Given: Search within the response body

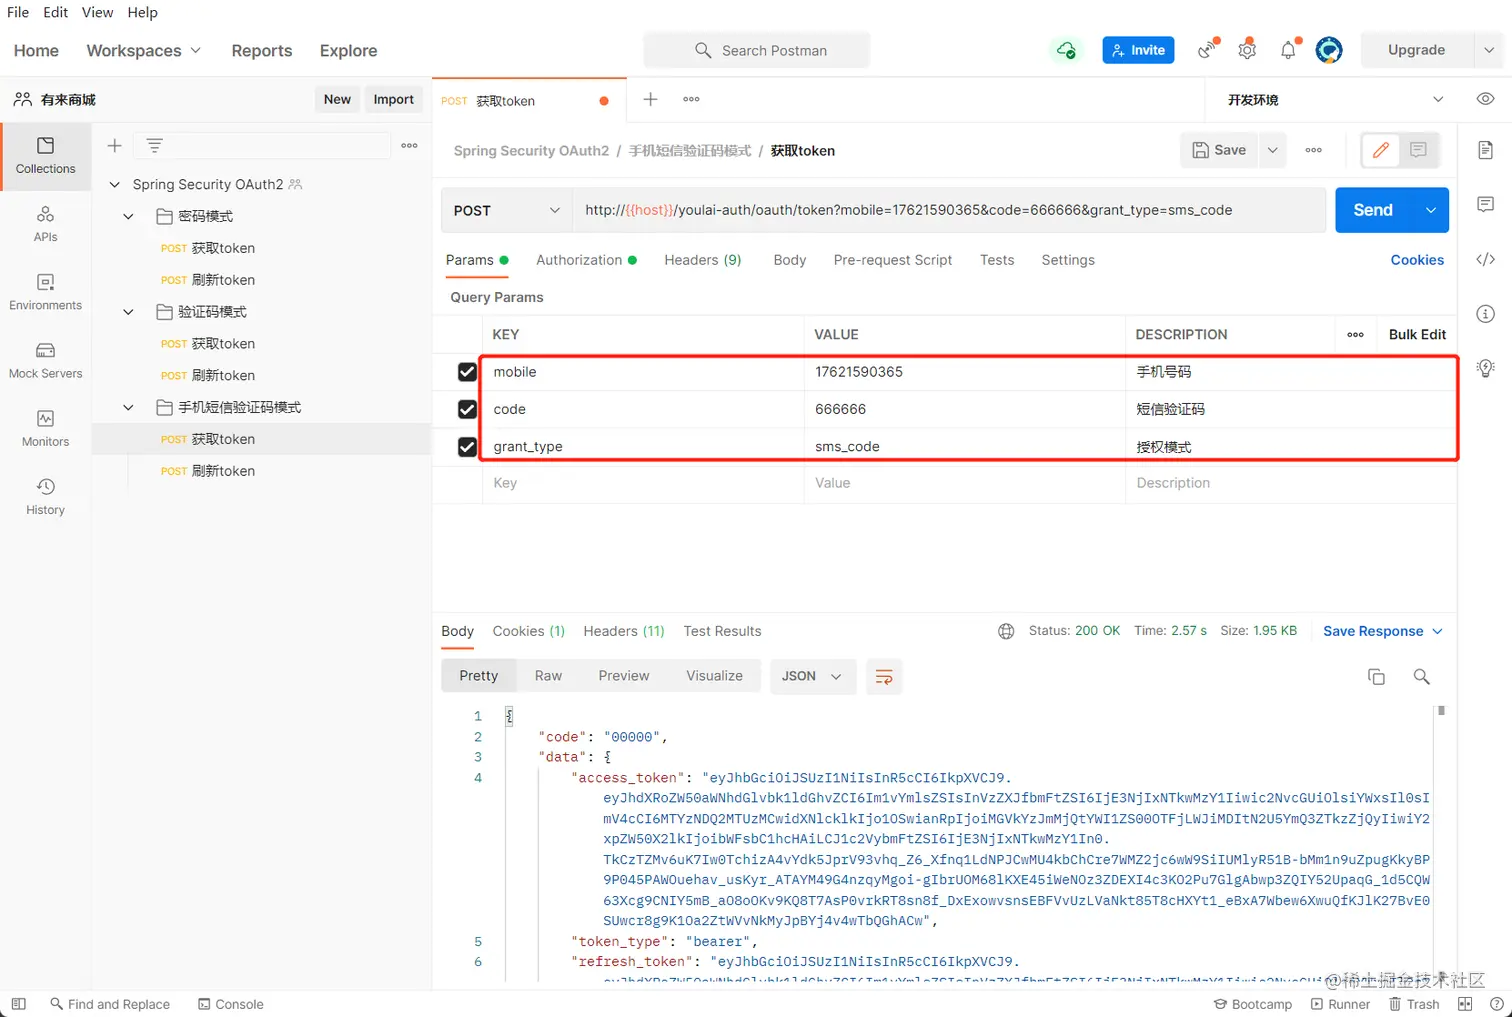Looking at the screenshot, I should (x=1421, y=677).
